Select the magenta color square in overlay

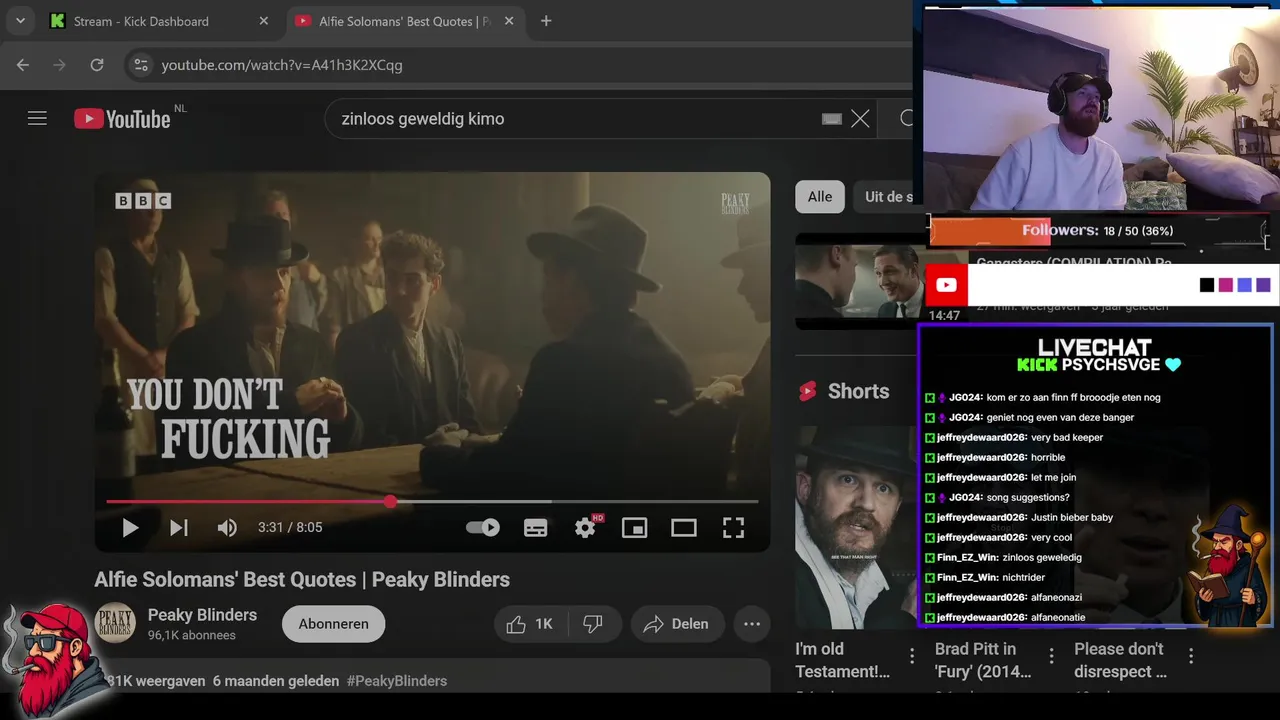click(x=1226, y=285)
